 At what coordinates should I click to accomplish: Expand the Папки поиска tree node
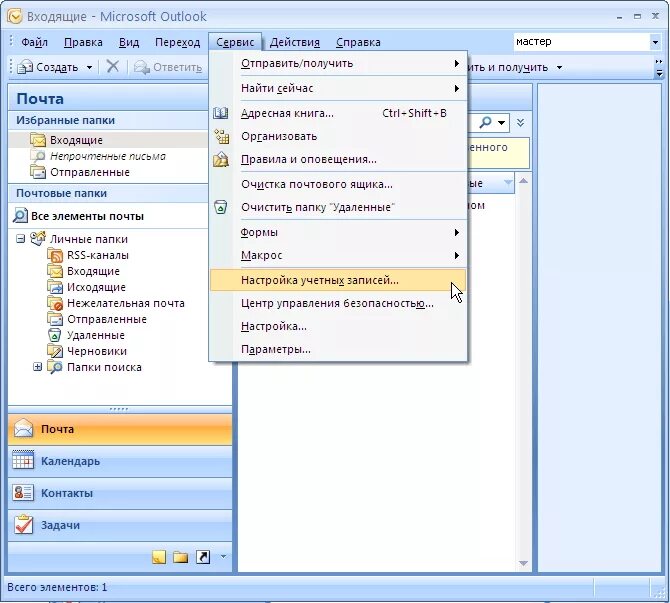tap(38, 367)
